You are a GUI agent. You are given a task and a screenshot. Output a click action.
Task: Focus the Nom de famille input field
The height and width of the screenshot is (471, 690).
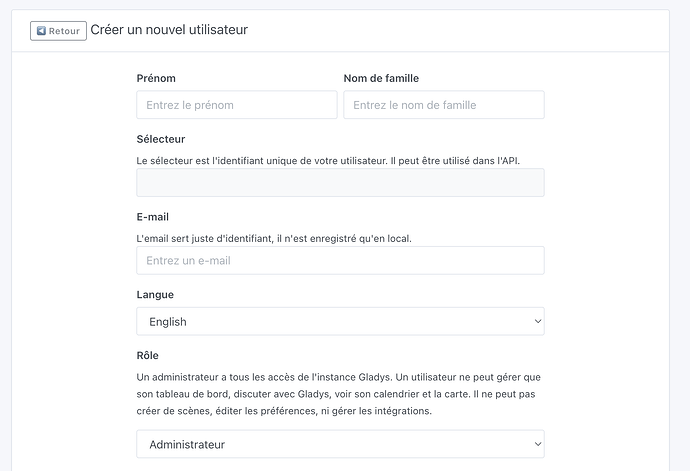tap(443, 105)
